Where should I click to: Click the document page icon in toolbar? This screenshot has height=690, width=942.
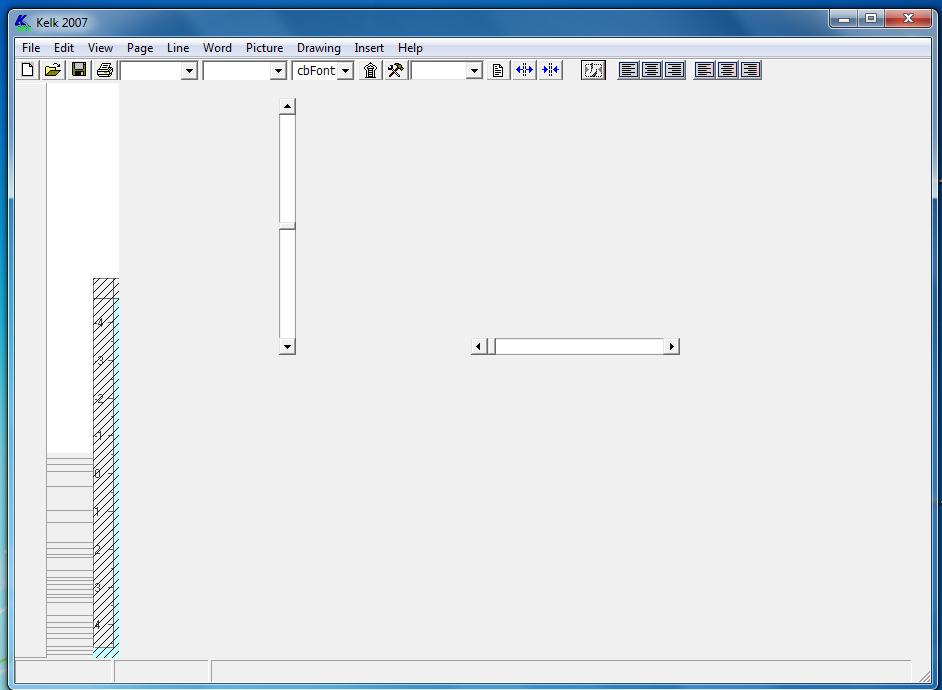pos(498,70)
